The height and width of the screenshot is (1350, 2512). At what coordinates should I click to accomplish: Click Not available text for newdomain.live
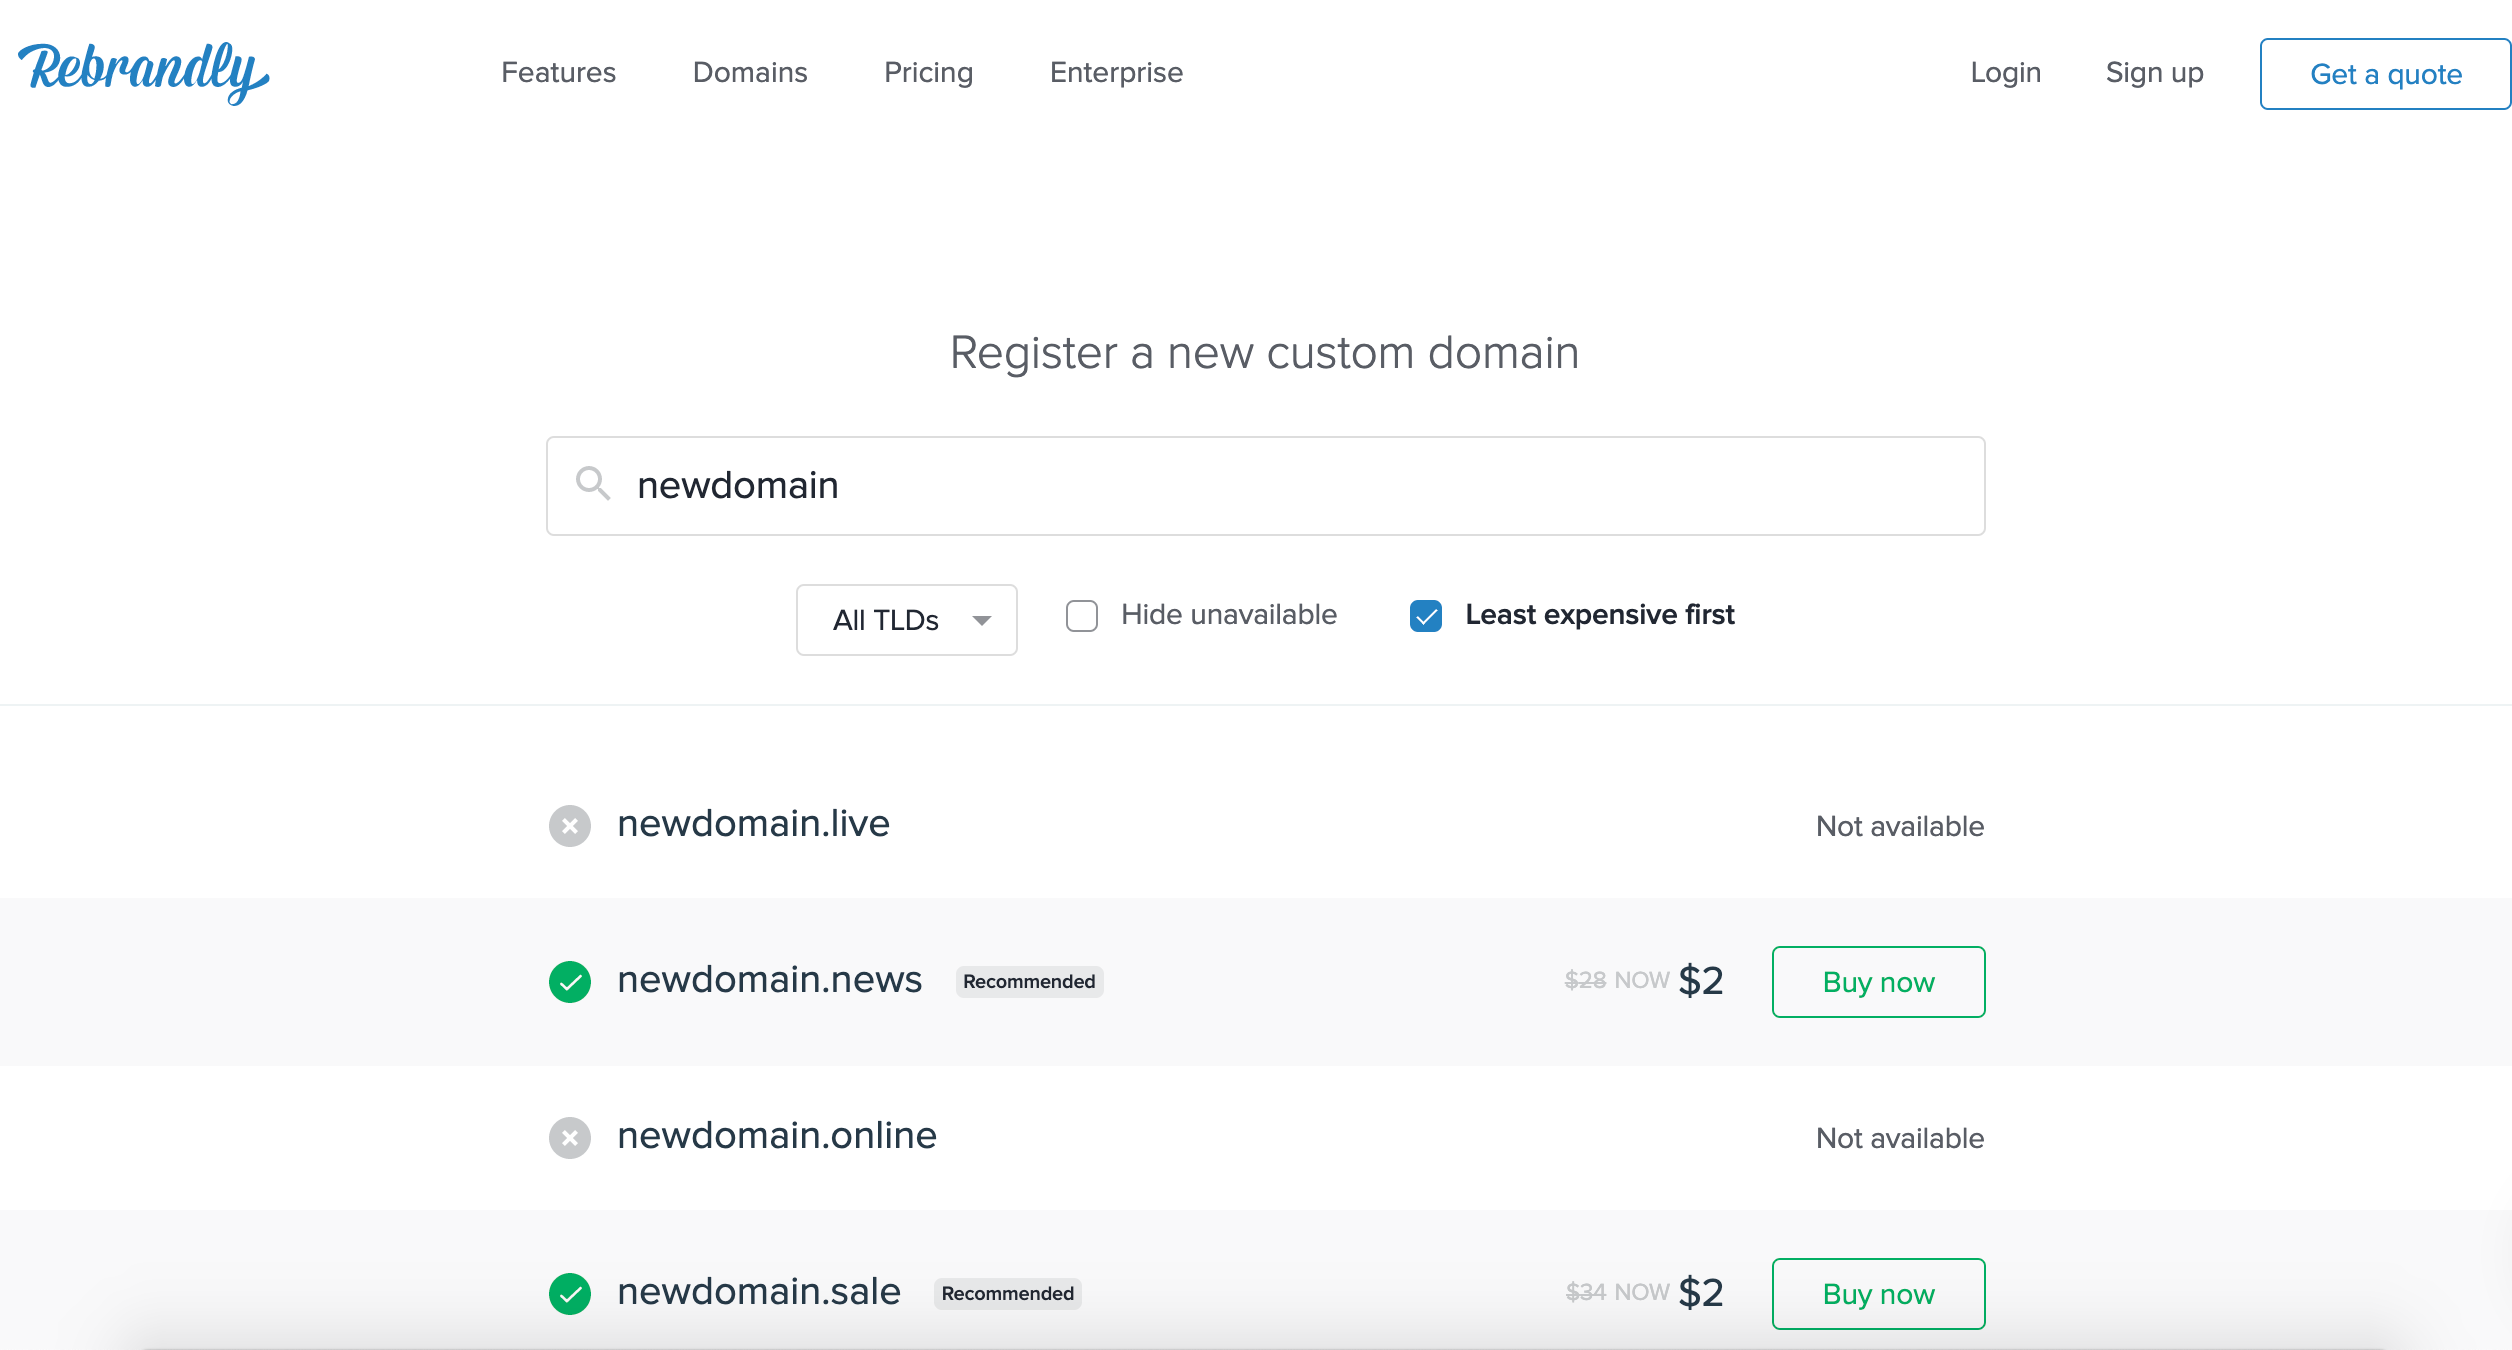tap(1900, 826)
